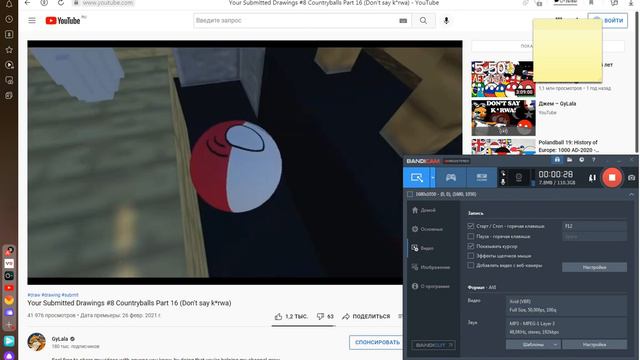640x360 pixels.
Task: Open the Bandicam output folder icon
Action: click(x=569, y=160)
